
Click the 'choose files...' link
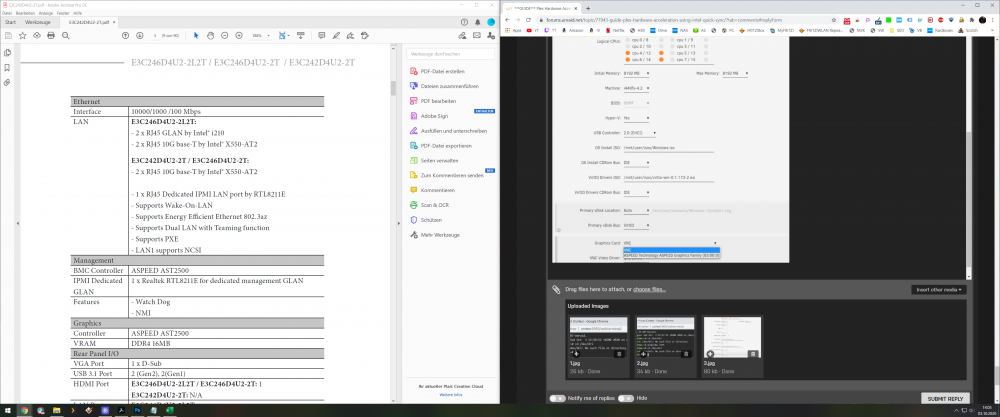click(649, 289)
